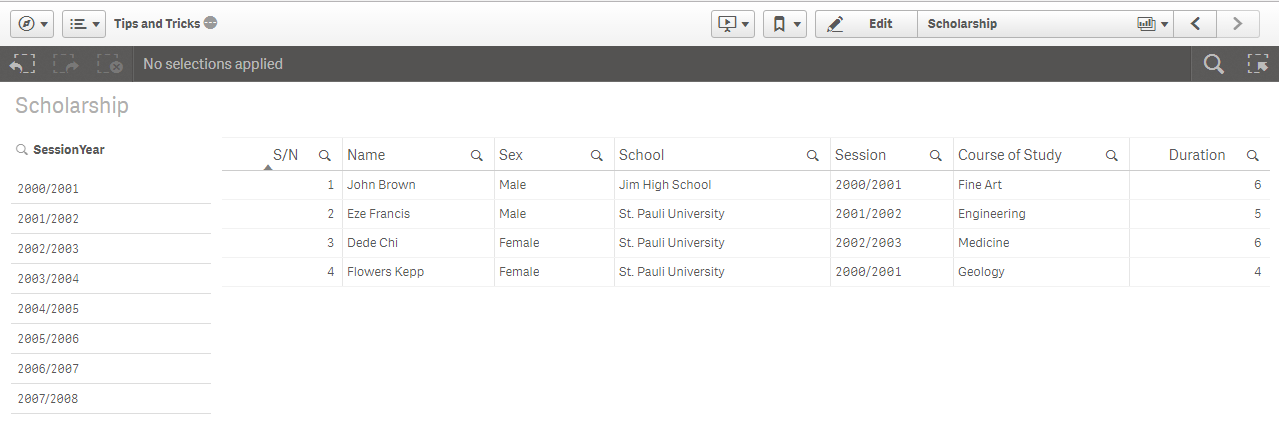Open the selections tool icon
The width and height of the screenshot is (1279, 441).
pyautogui.click(x=1257, y=64)
